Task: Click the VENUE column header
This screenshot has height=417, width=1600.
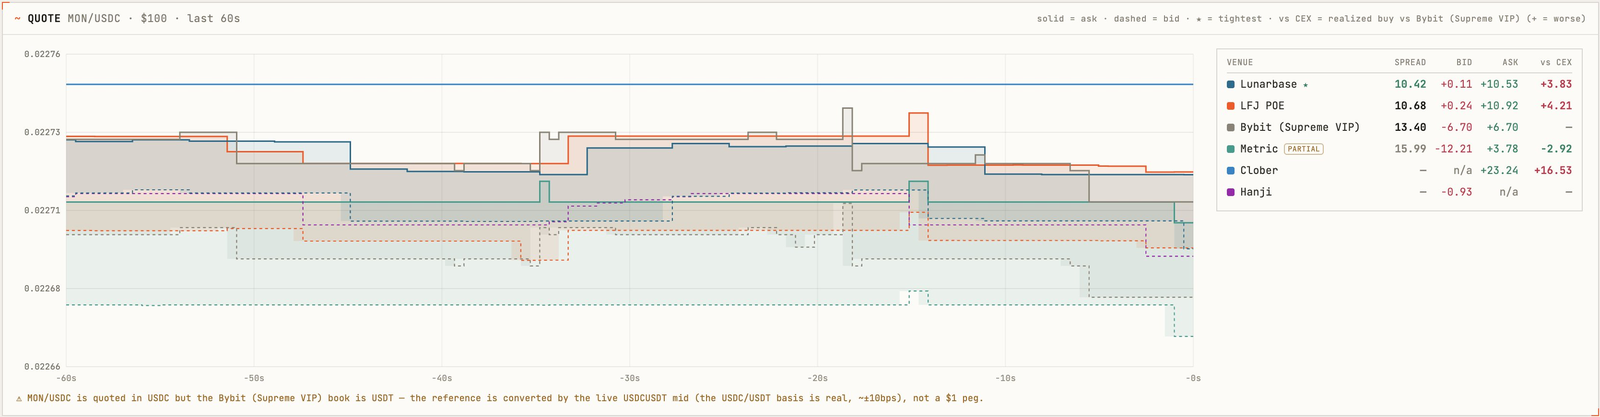Action: (x=1240, y=62)
